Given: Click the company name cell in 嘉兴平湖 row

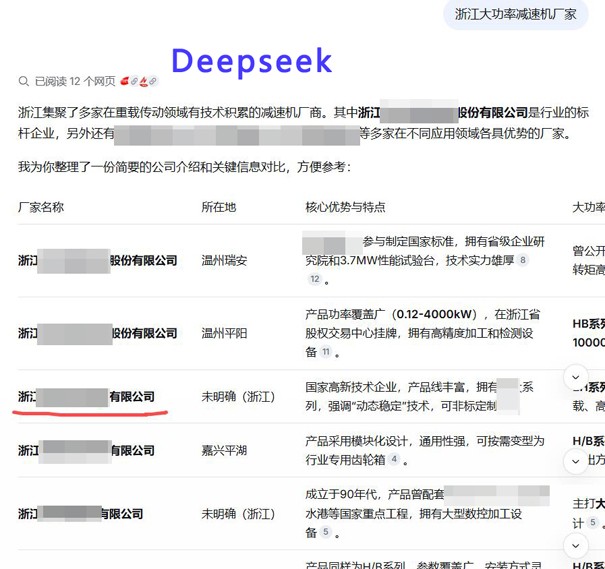Looking at the screenshot, I should [x=86, y=450].
